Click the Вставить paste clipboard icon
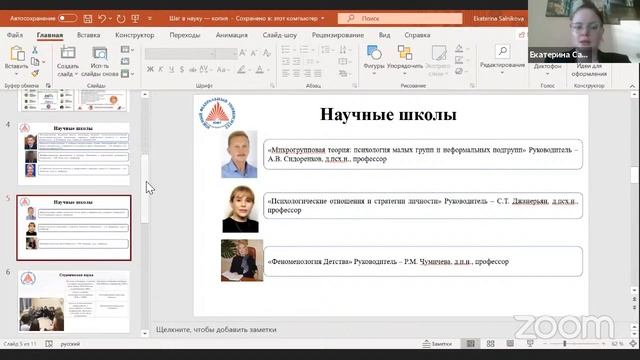 click(17, 53)
